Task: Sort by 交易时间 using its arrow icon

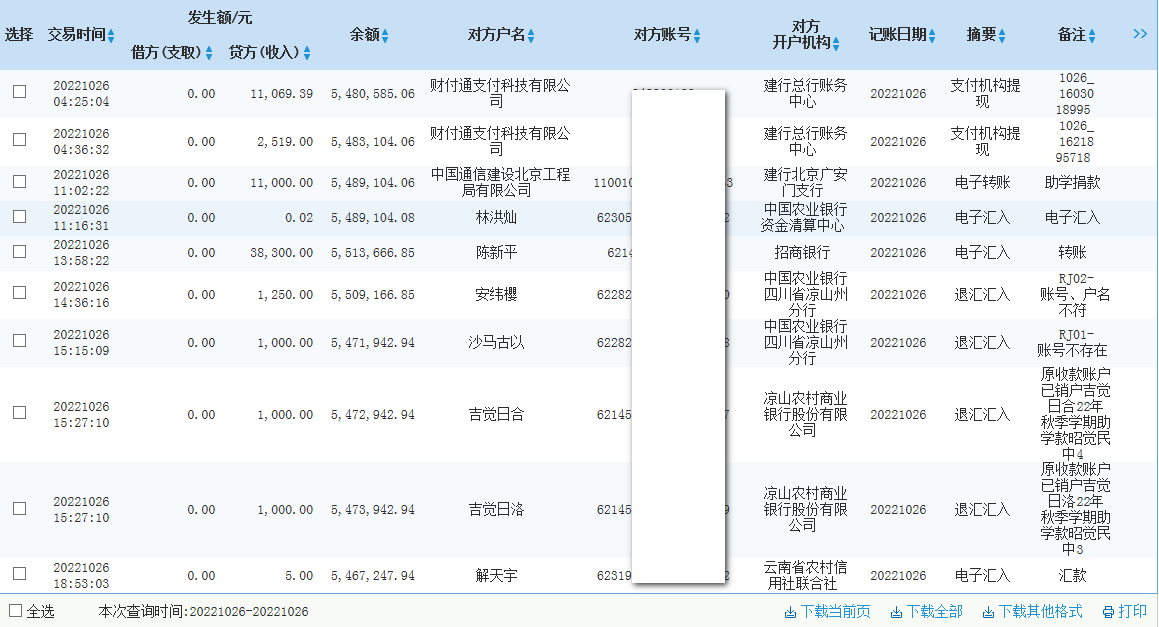Action: tap(111, 35)
